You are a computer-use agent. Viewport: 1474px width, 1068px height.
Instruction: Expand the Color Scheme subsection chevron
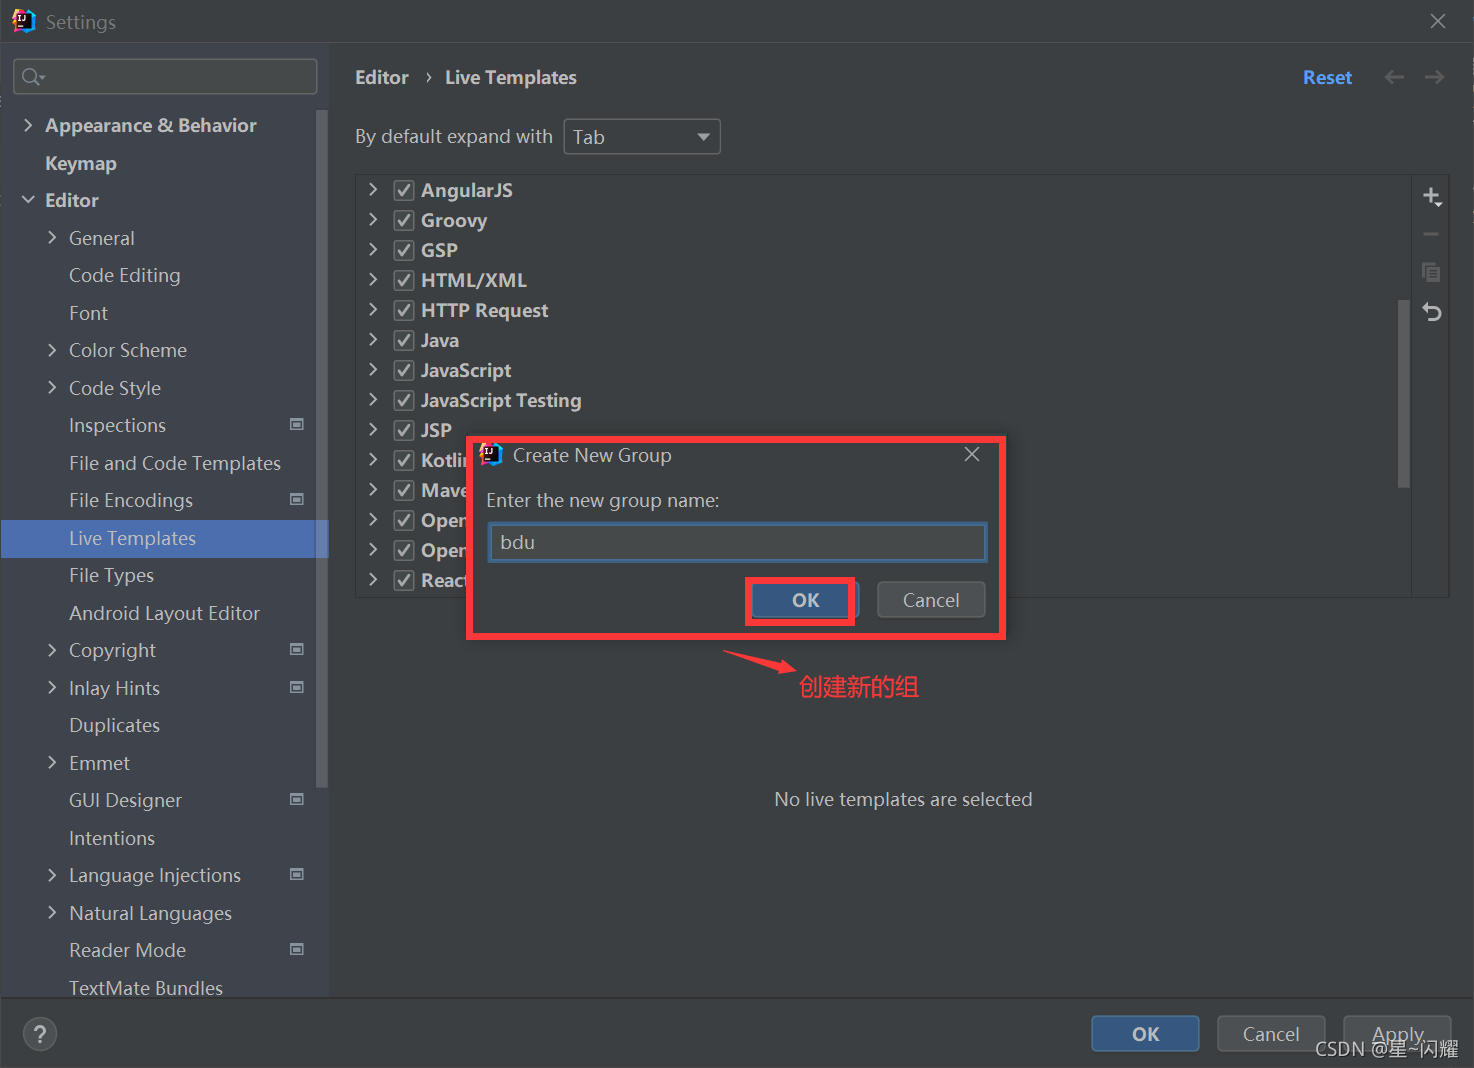52,349
